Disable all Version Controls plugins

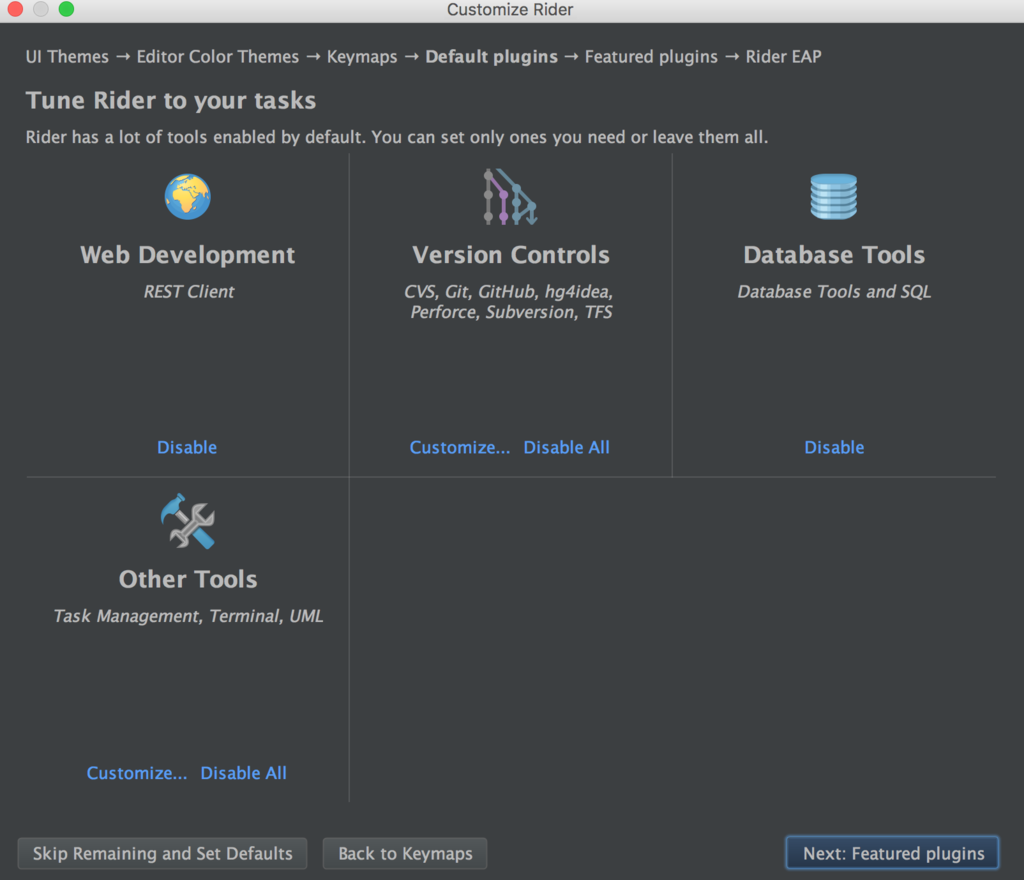click(566, 447)
